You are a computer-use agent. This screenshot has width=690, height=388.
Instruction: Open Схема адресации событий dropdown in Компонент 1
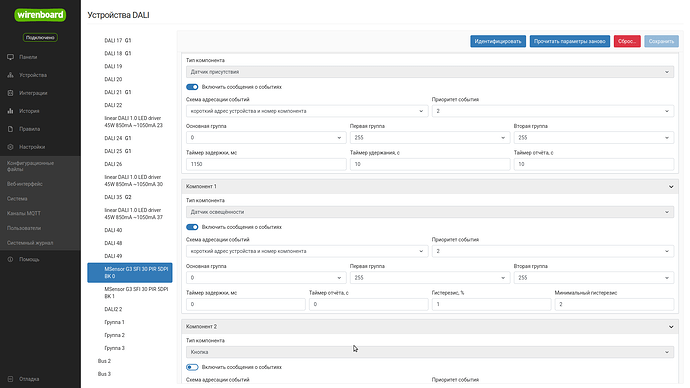tap(307, 251)
